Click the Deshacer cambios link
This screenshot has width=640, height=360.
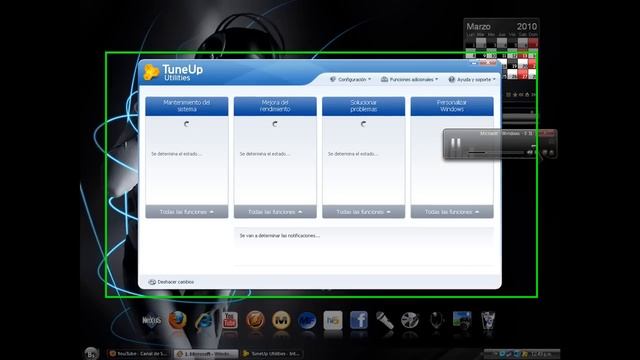click(176, 282)
